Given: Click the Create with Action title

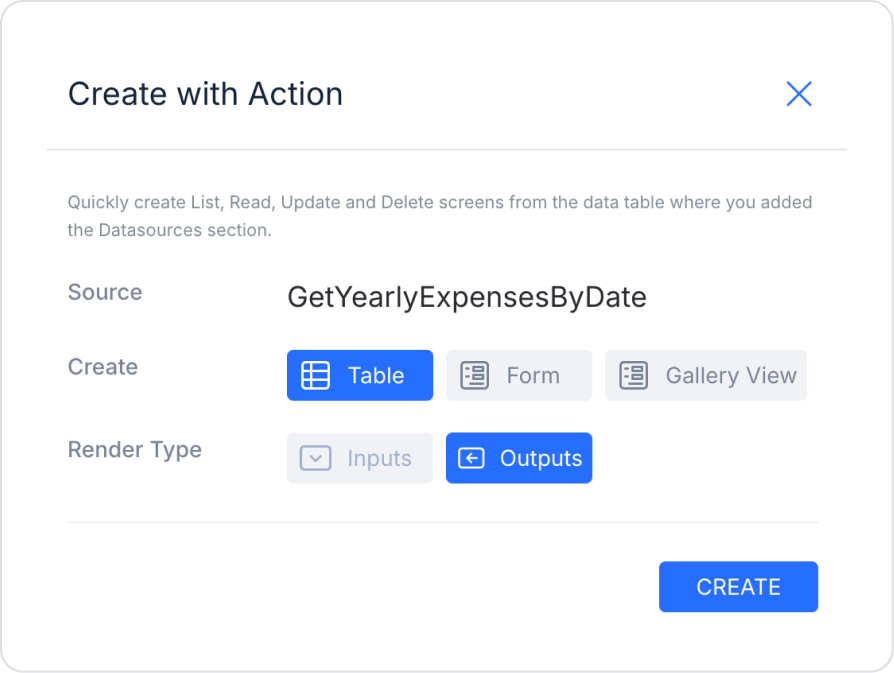Looking at the screenshot, I should tap(205, 94).
